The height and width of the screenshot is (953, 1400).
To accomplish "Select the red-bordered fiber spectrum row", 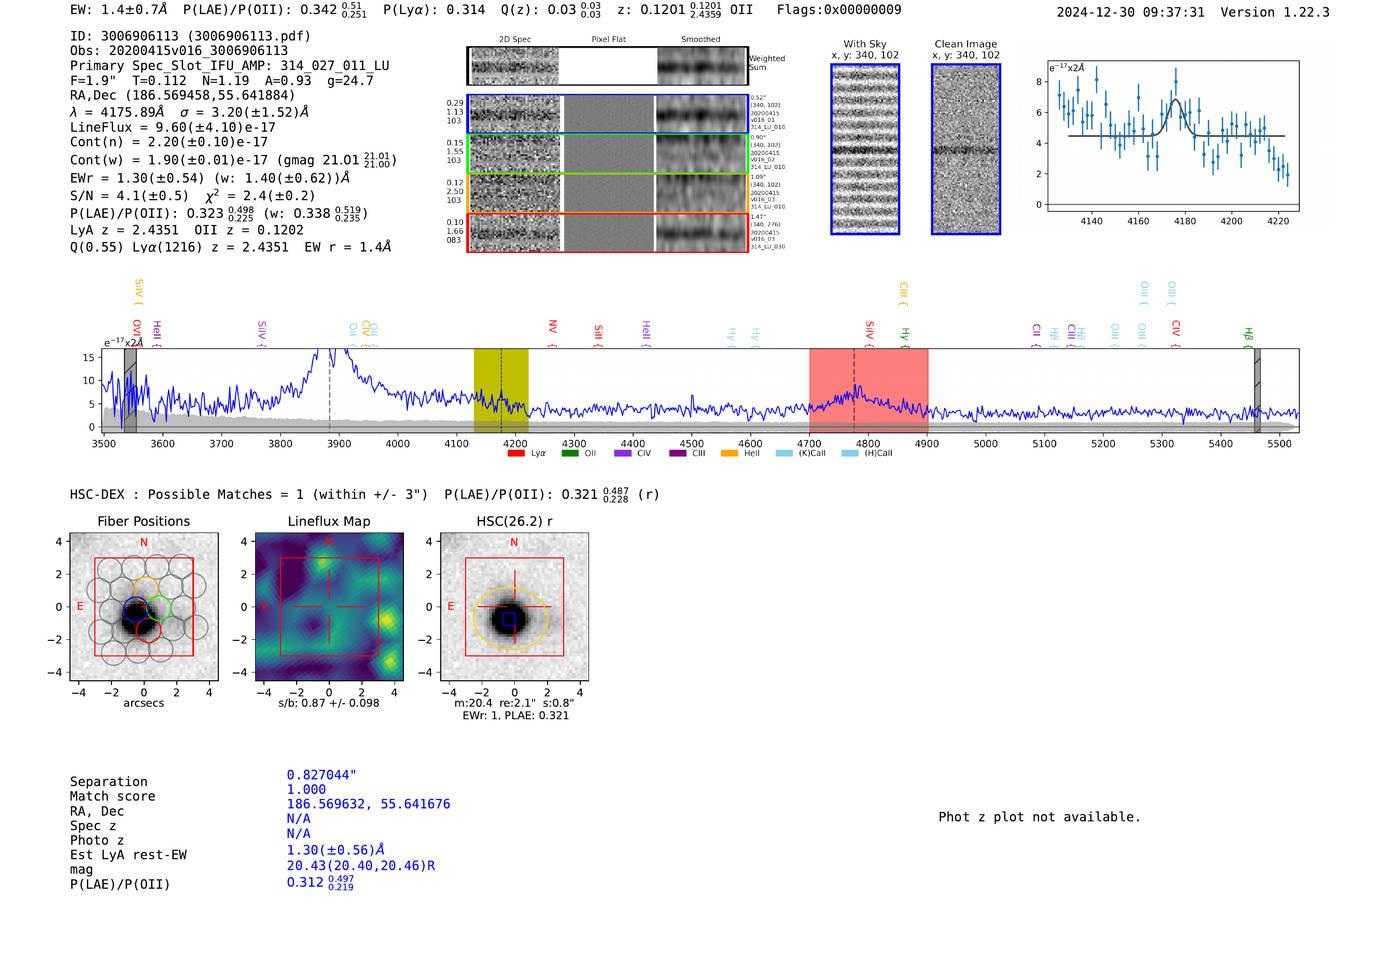I will (x=607, y=233).
